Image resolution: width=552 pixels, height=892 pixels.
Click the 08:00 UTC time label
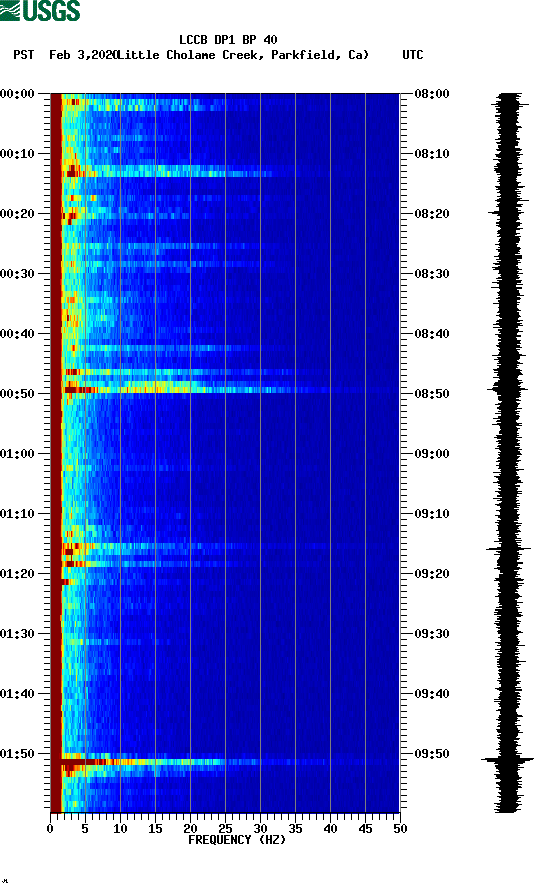432,93
